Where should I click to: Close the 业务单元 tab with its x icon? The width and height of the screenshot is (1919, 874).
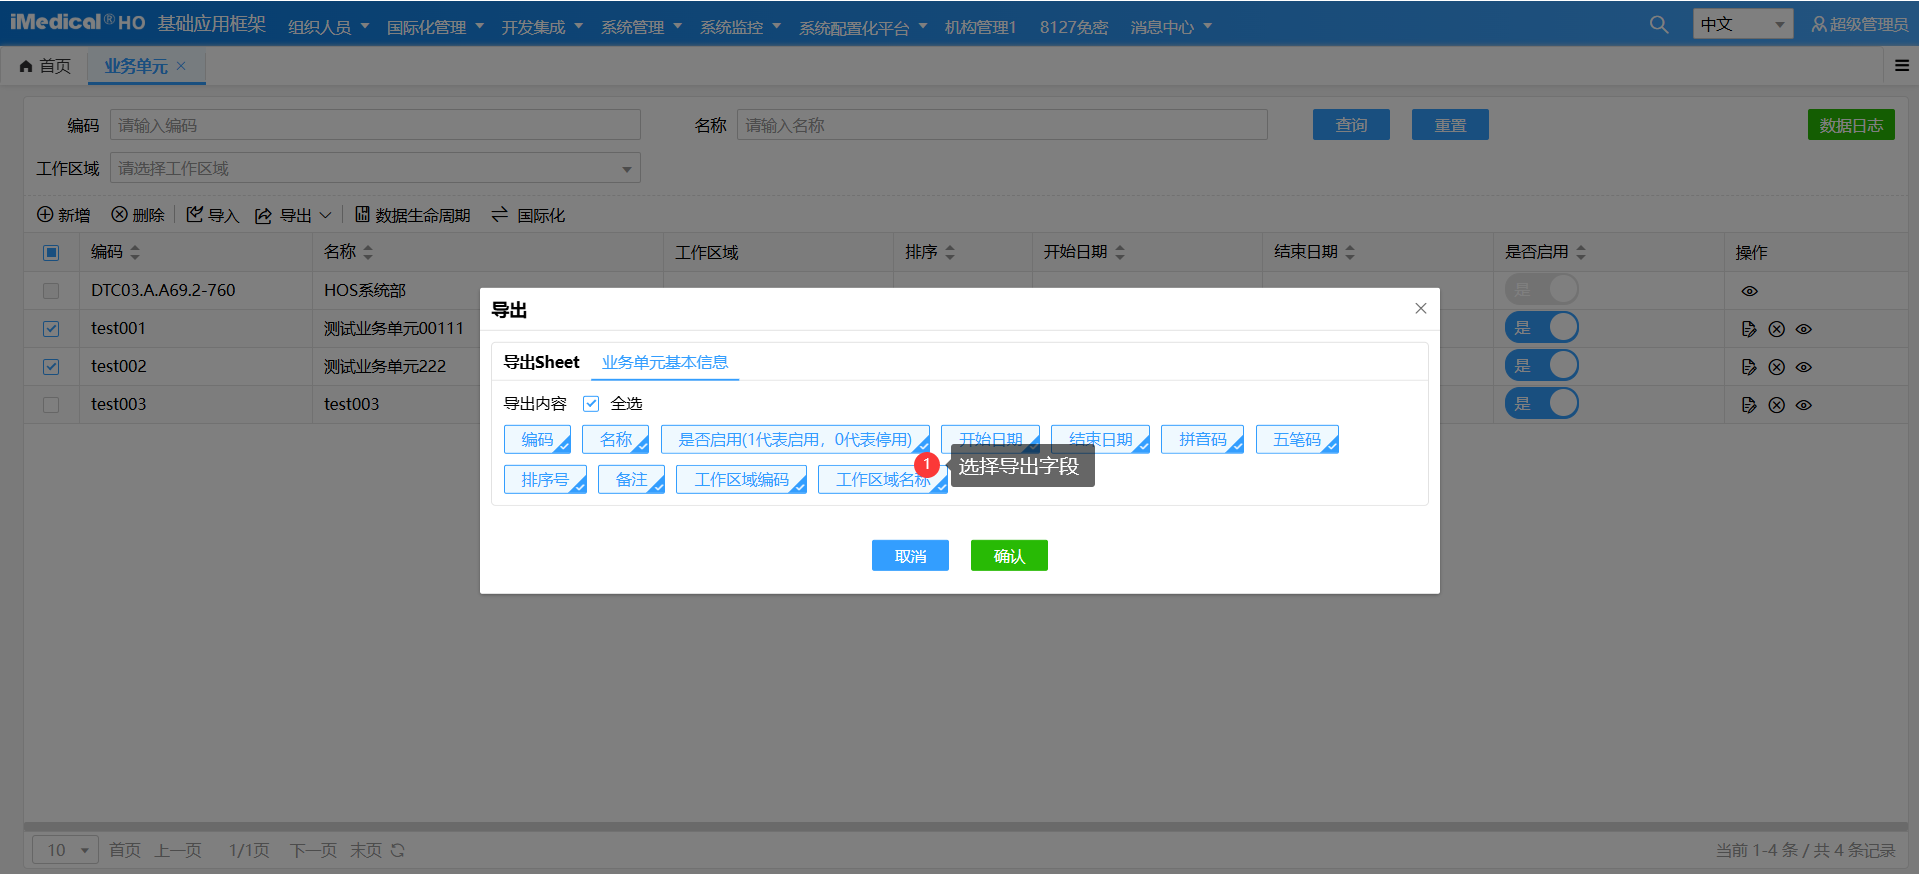click(181, 66)
